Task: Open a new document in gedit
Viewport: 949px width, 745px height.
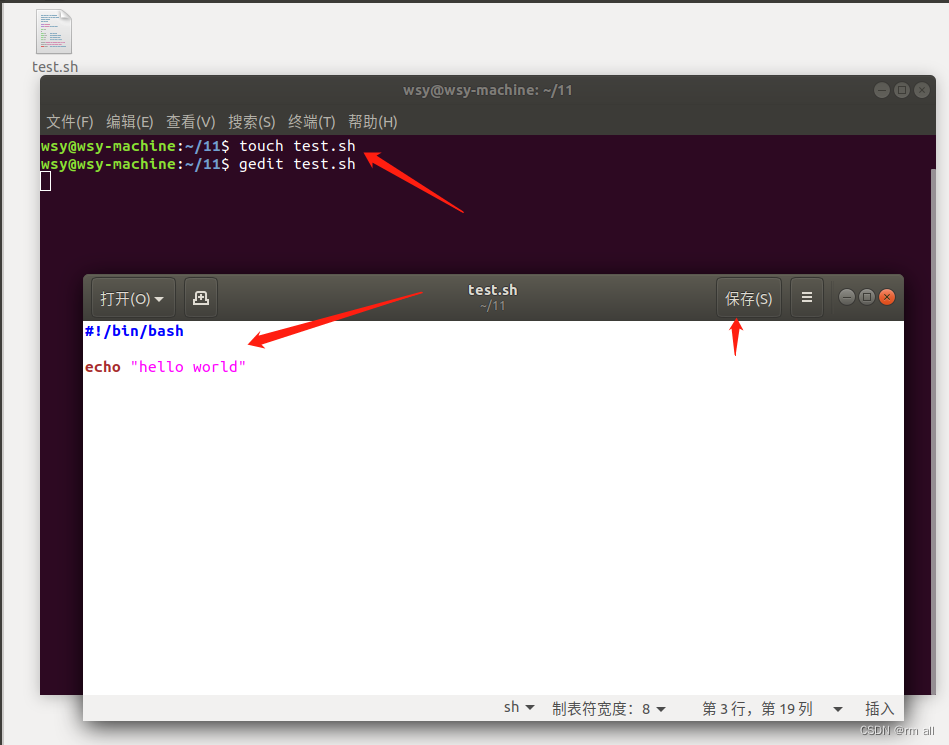Action: 200,297
